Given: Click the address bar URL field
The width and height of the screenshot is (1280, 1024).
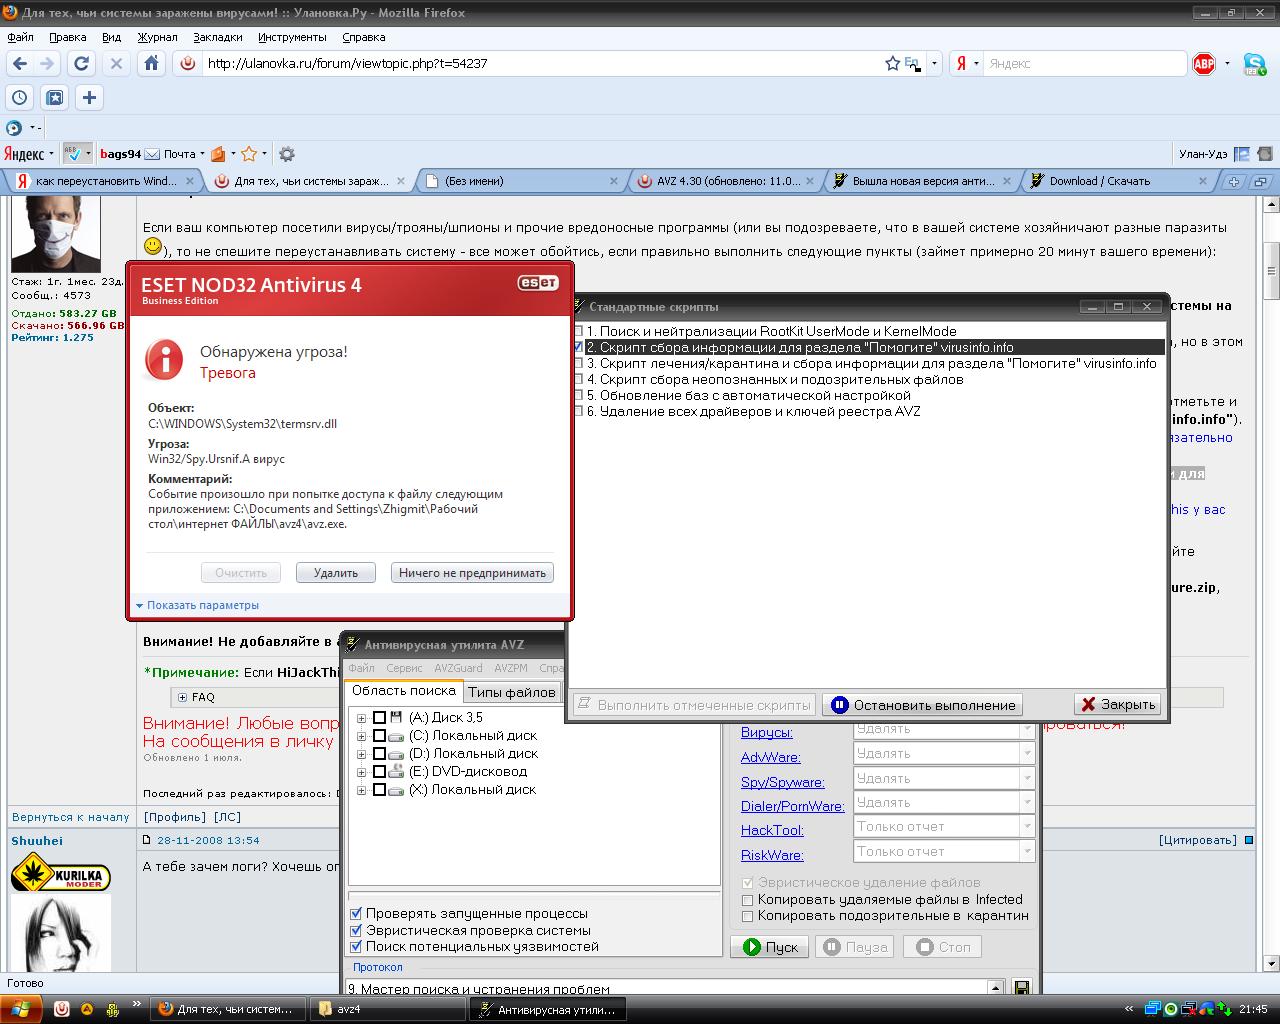Looking at the screenshot, I should [540, 63].
